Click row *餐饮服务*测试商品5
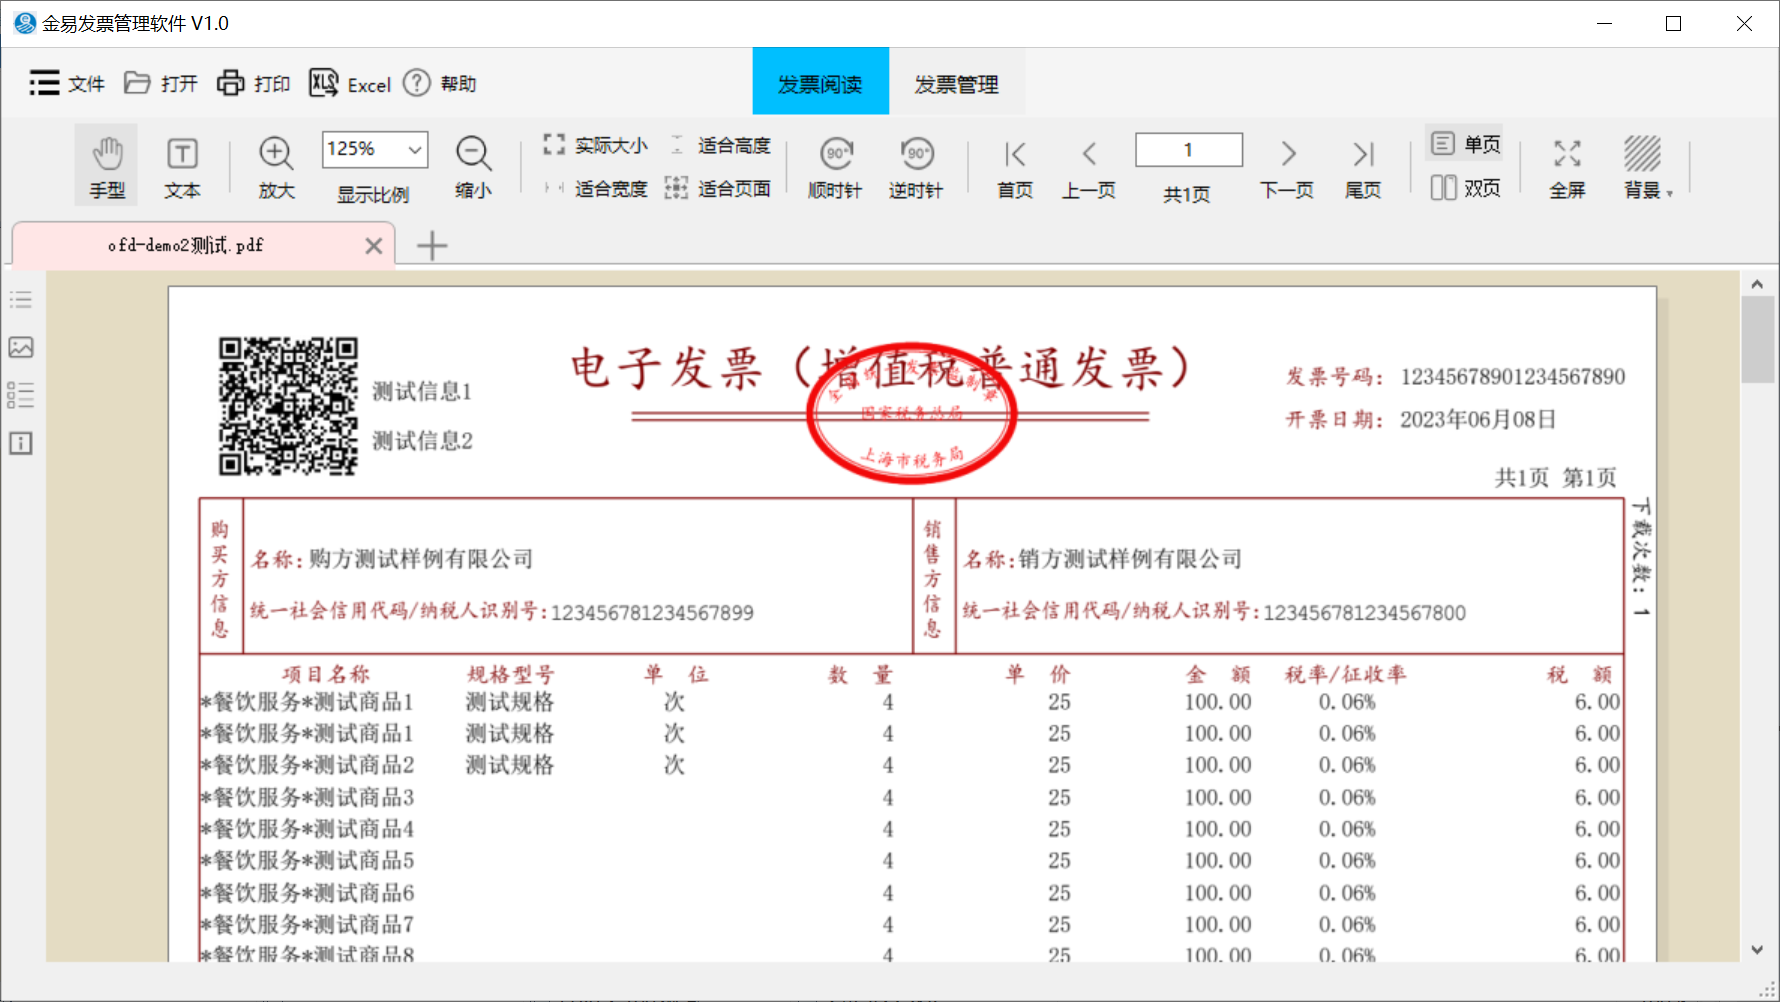The image size is (1780, 1002). [910, 860]
